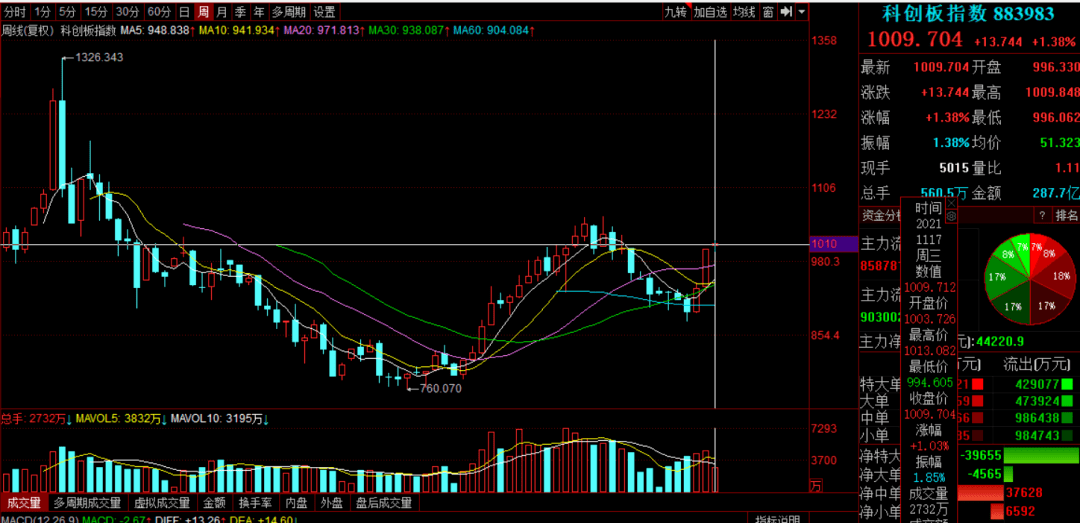Switch to the 金额 amount indicator tab
Viewport: 1080px width, 523px height.
pyautogui.click(x=214, y=504)
